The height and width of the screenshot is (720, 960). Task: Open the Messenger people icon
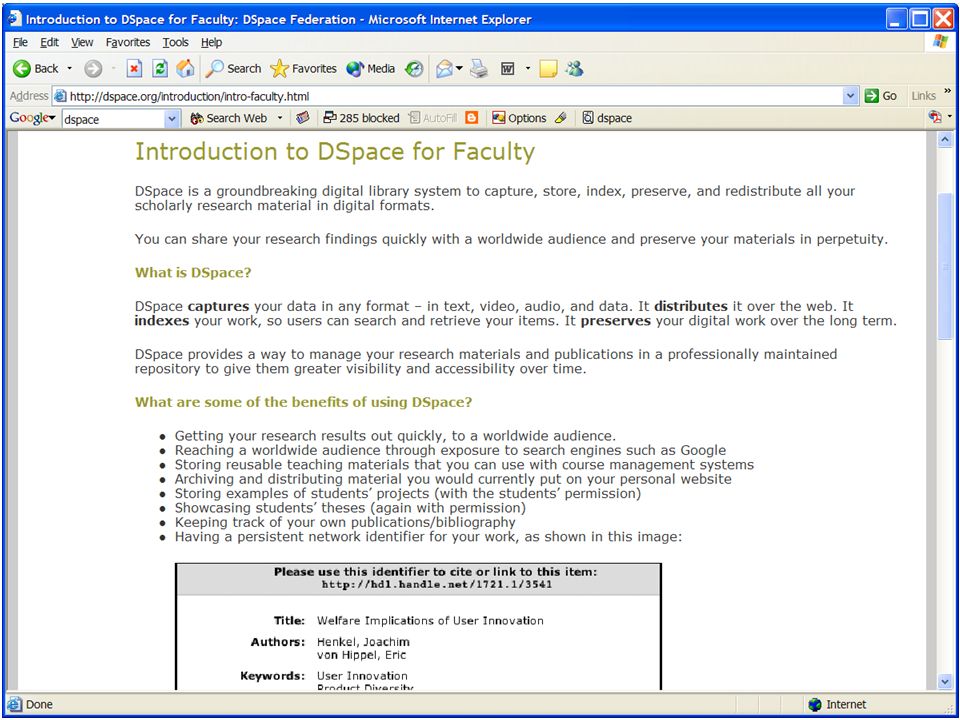574,69
